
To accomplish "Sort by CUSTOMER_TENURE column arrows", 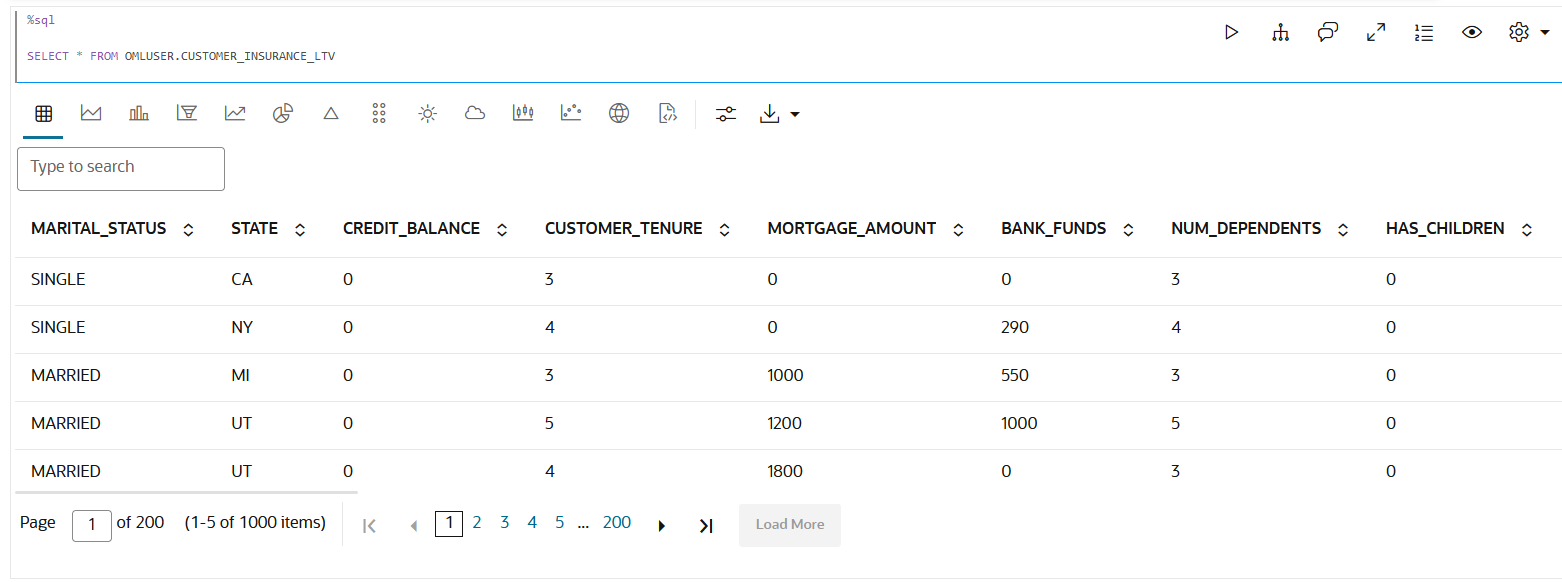I will (x=724, y=230).
